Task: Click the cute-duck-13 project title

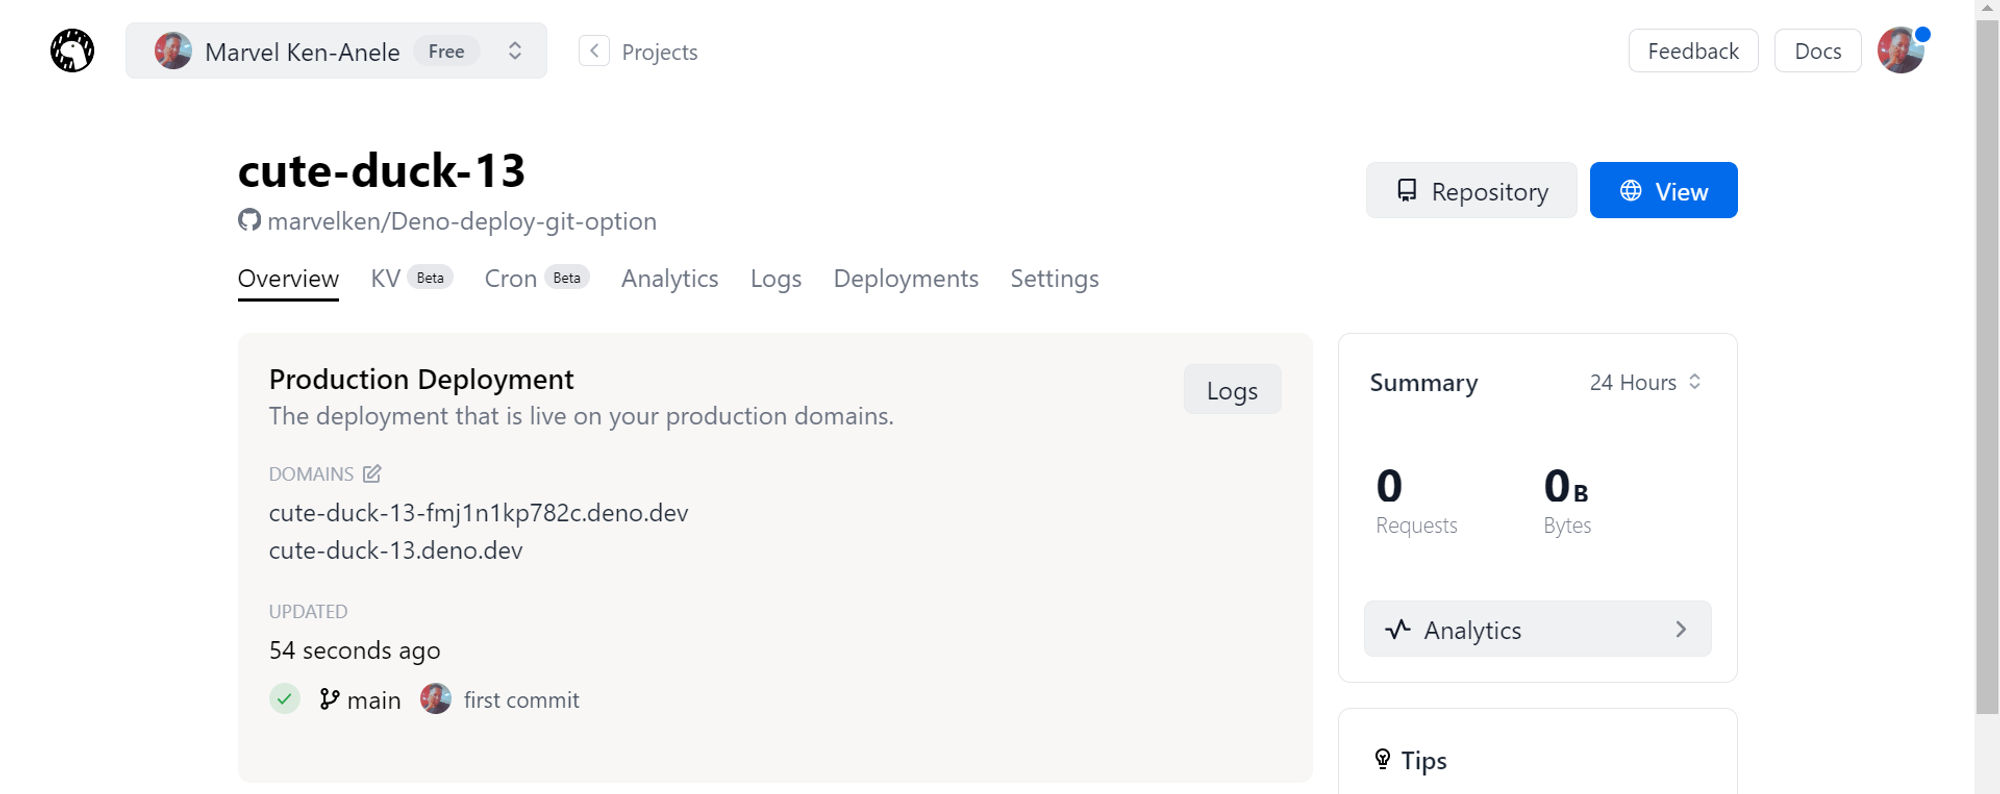Action: (x=381, y=171)
